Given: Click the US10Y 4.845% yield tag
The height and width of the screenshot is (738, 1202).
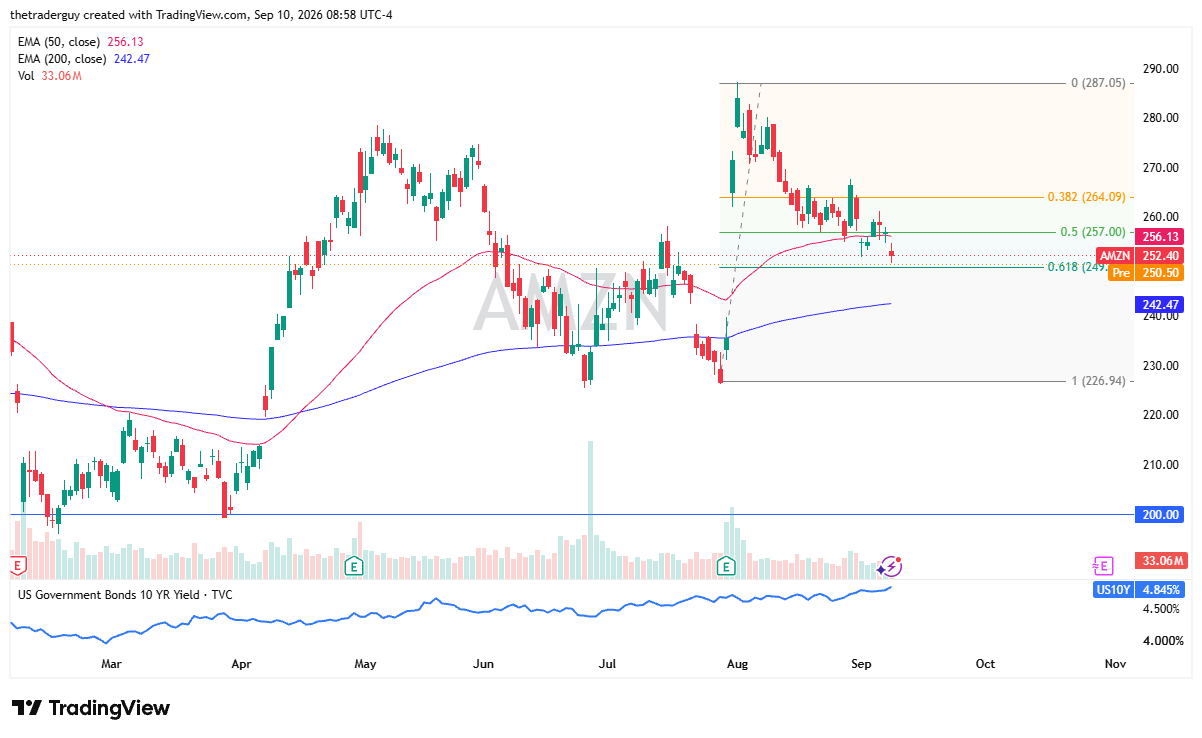Looking at the screenshot, I should [1141, 589].
